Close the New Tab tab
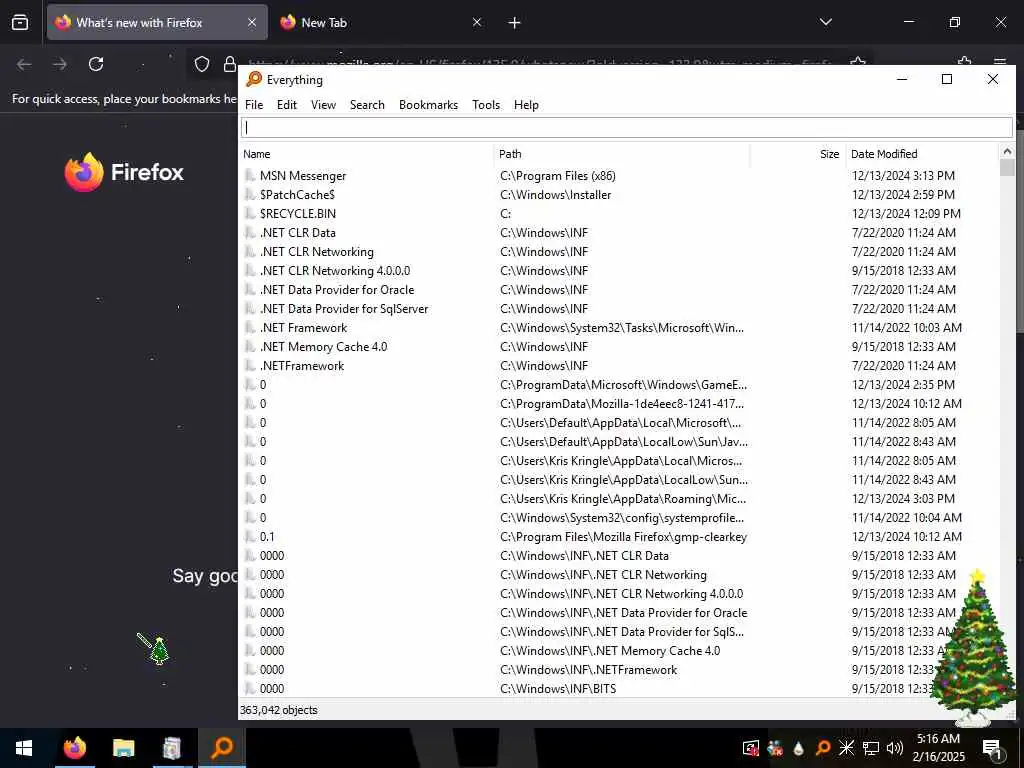 tap(477, 22)
